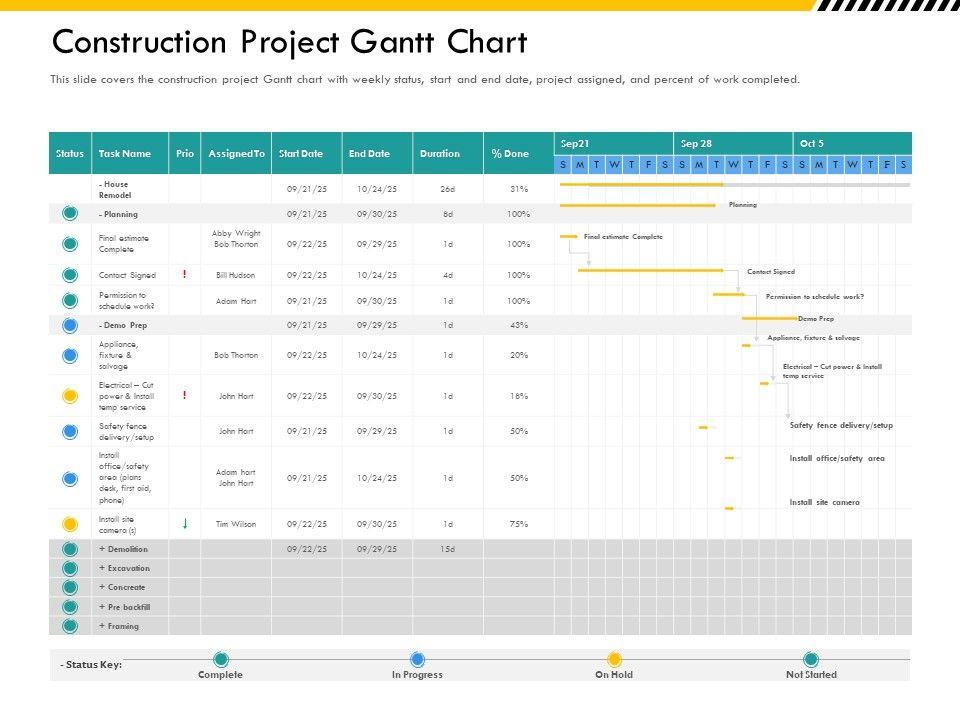Click the Not Started icon in the Status Key
Image resolution: width=960 pixels, height=720 pixels.
click(x=811, y=659)
